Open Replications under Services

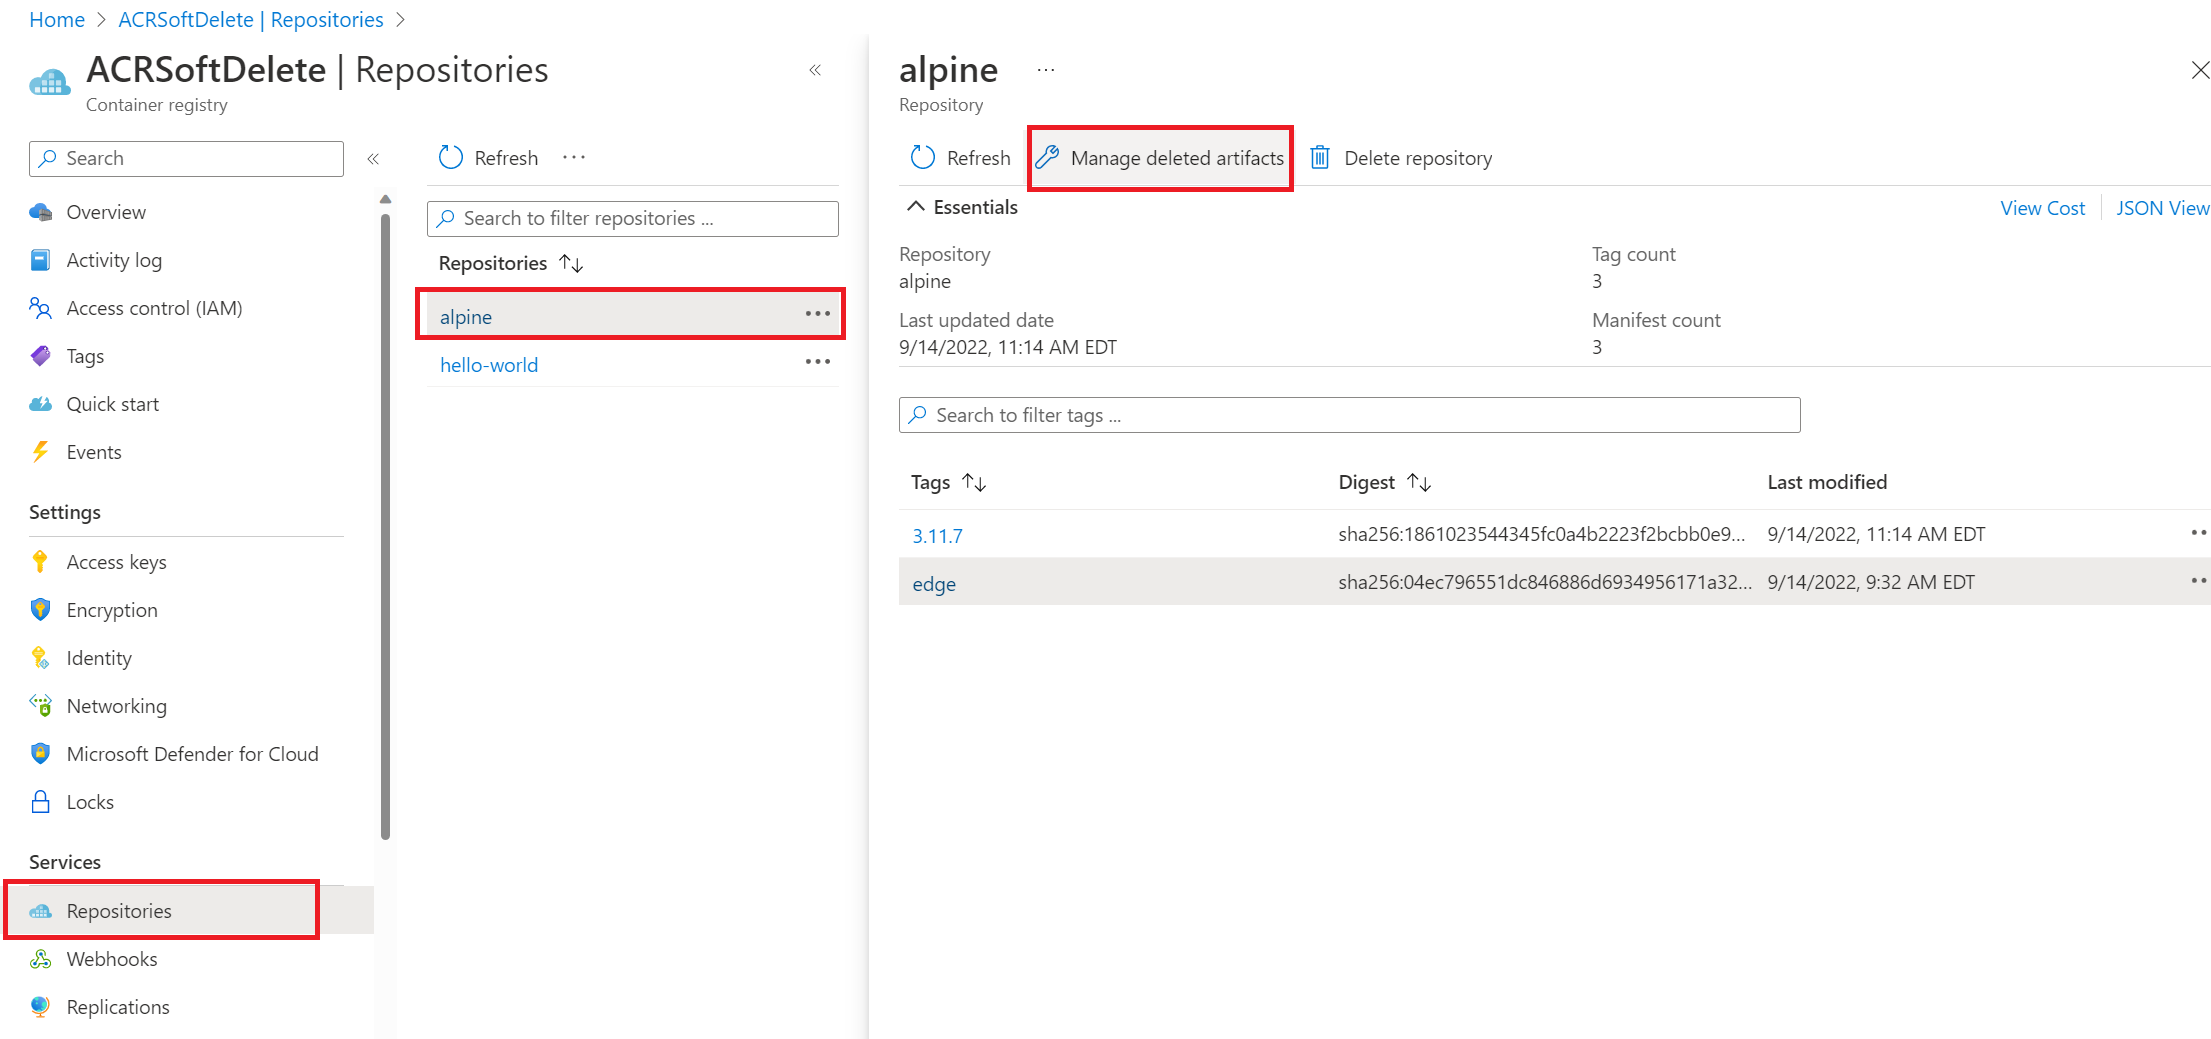click(118, 1007)
